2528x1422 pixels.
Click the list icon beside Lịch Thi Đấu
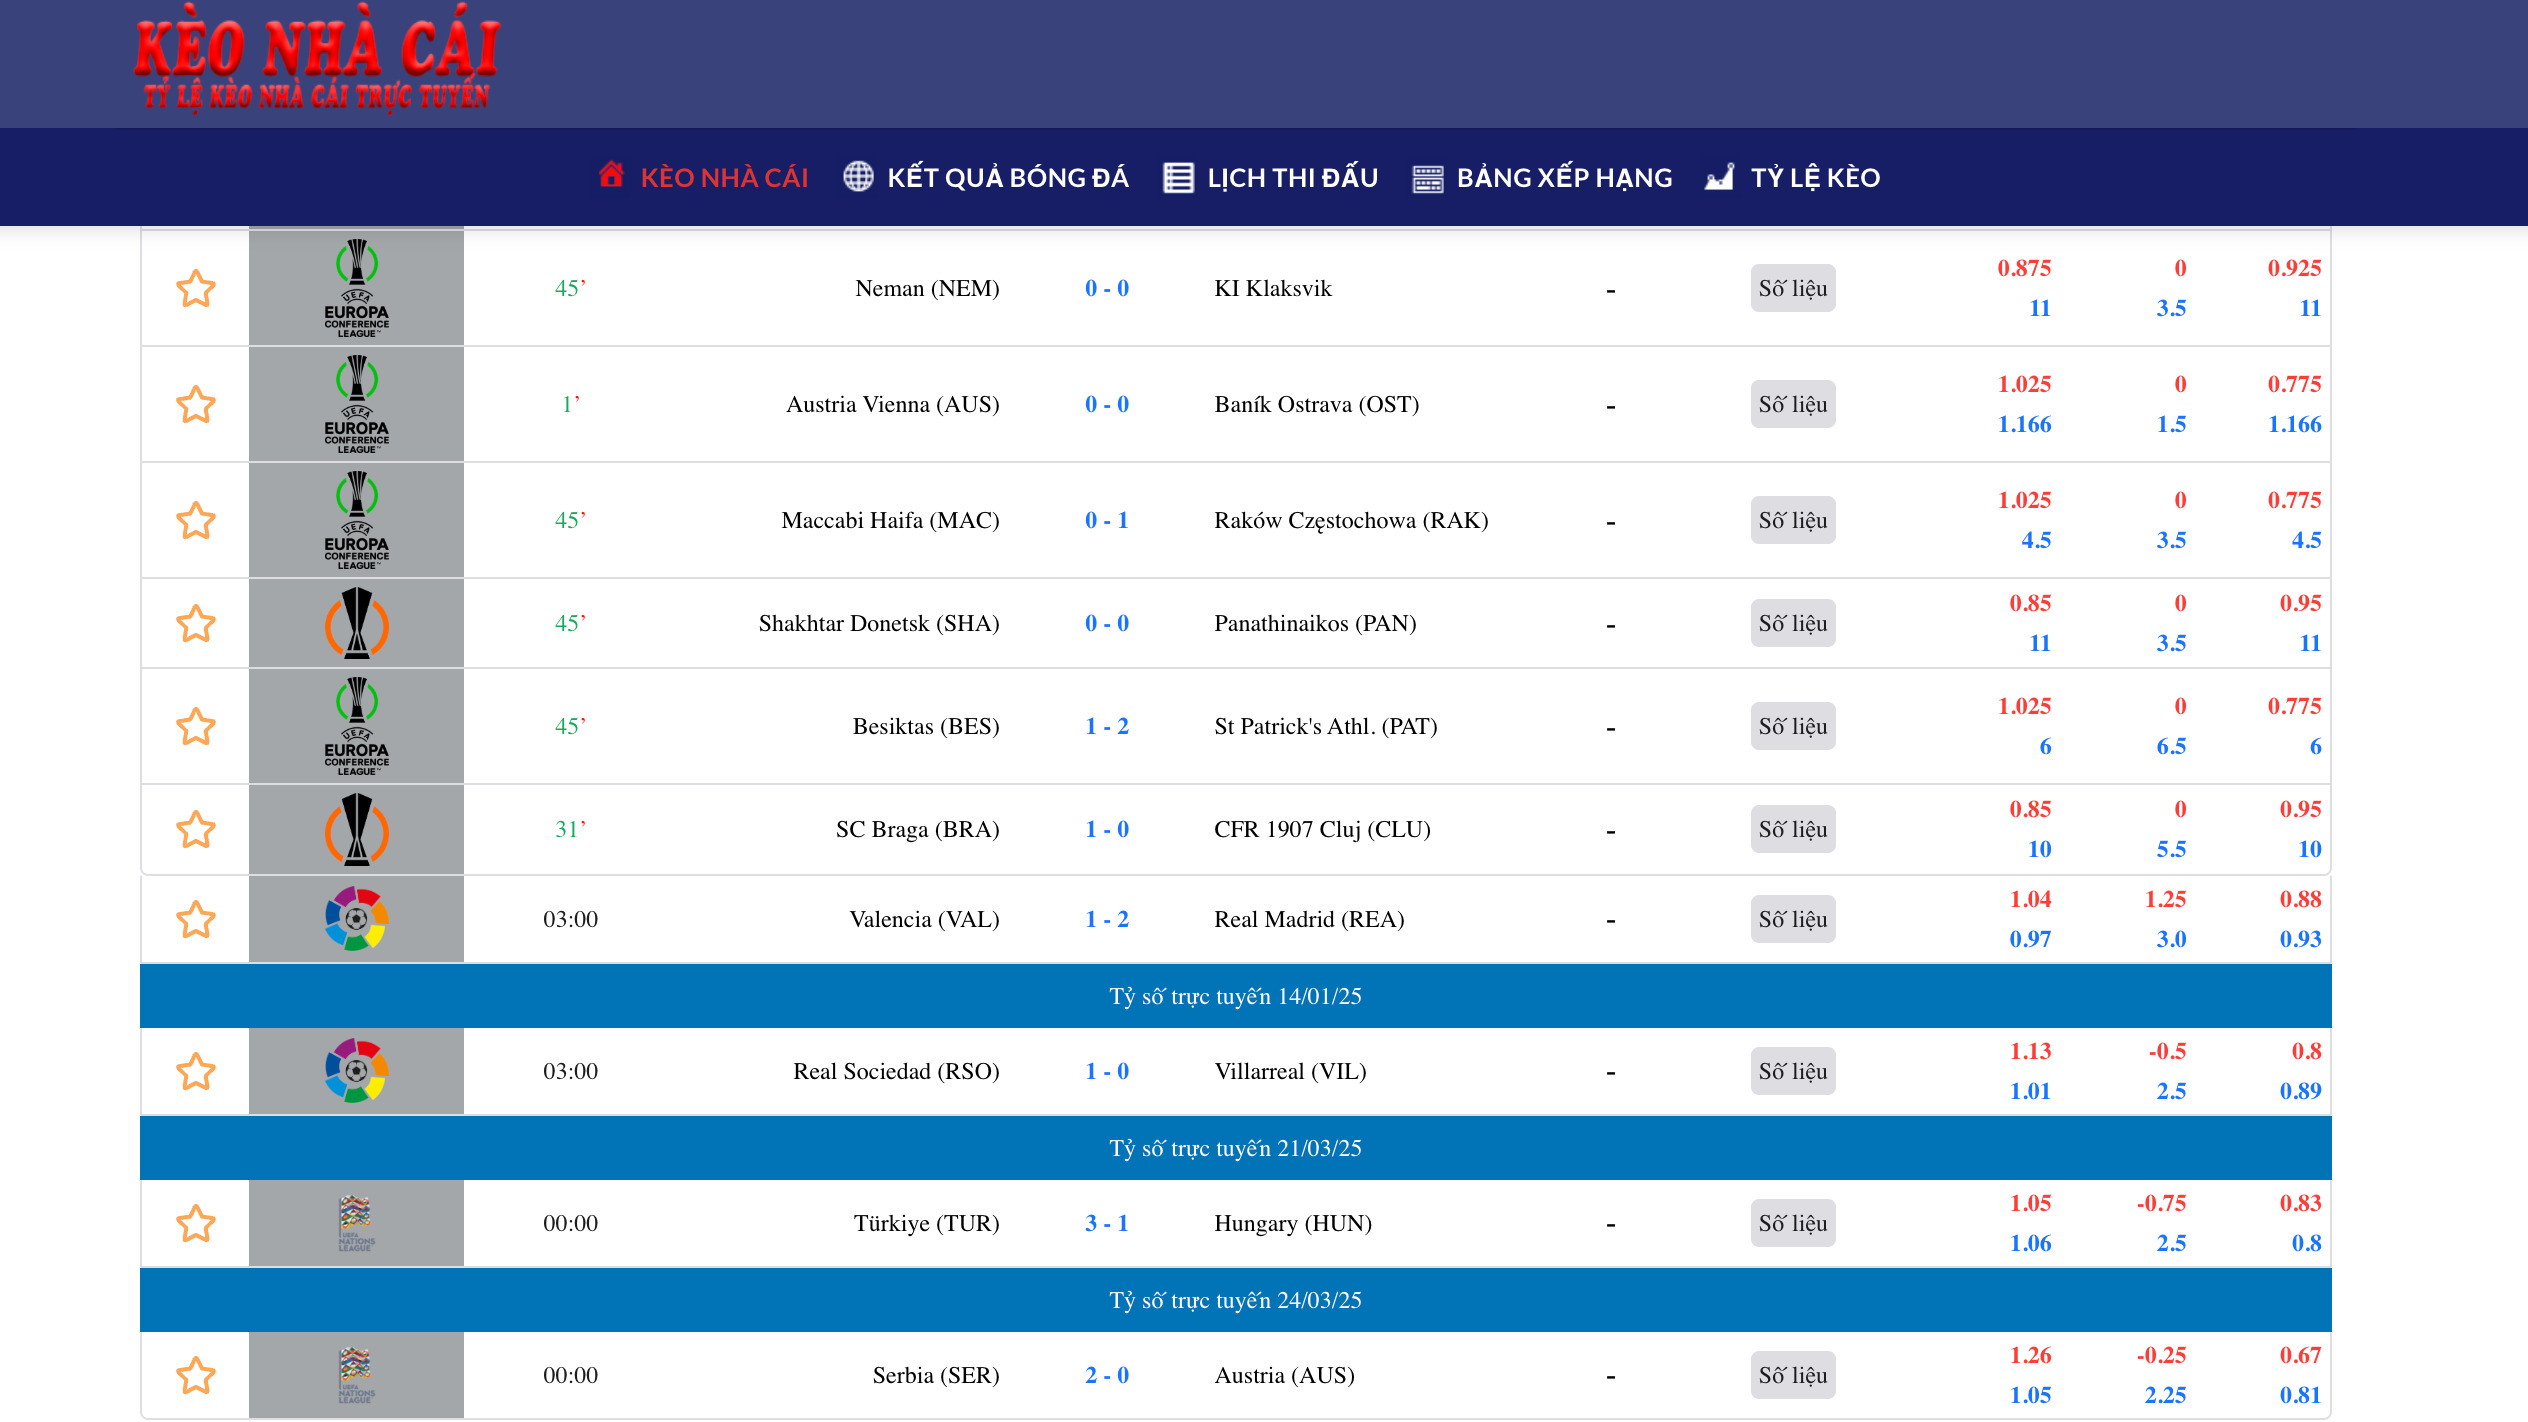coord(1178,178)
